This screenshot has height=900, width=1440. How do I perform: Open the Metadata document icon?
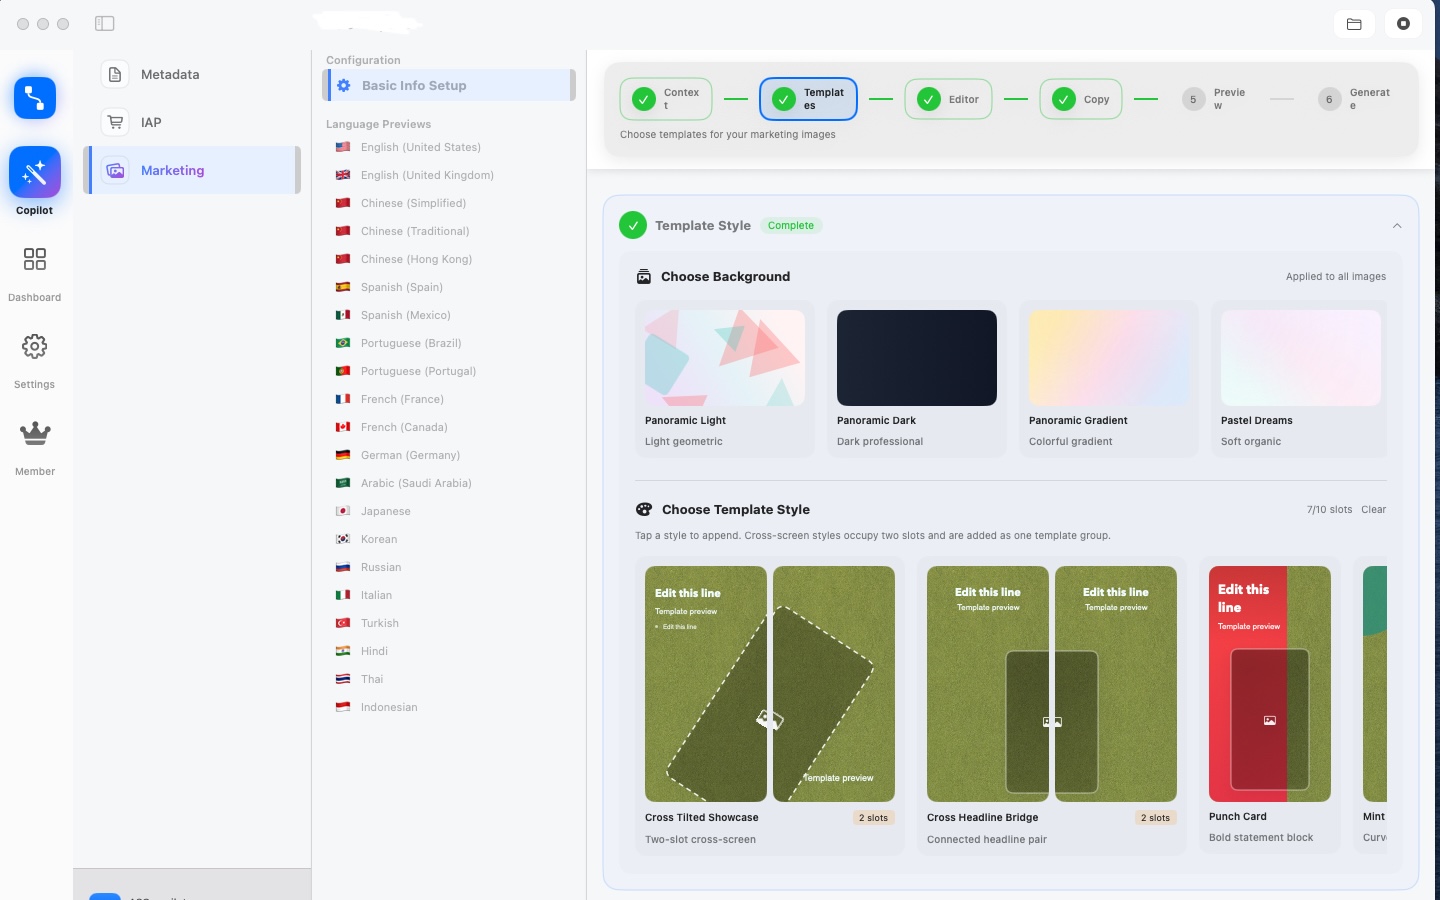pos(115,74)
